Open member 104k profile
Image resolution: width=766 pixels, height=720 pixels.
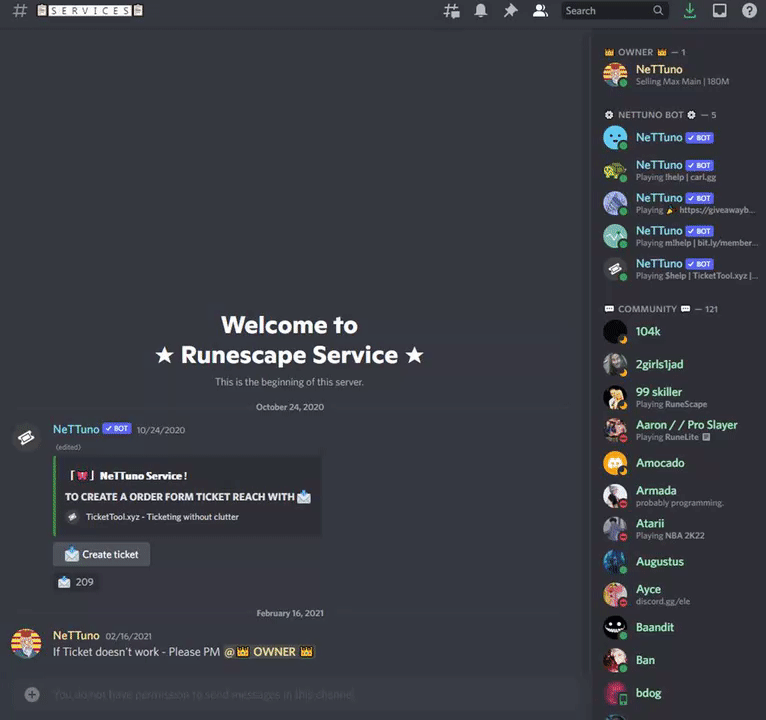pos(680,332)
